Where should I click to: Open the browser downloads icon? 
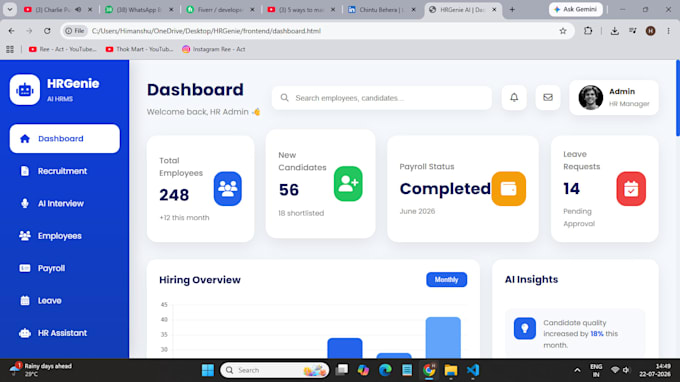(615, 31)
